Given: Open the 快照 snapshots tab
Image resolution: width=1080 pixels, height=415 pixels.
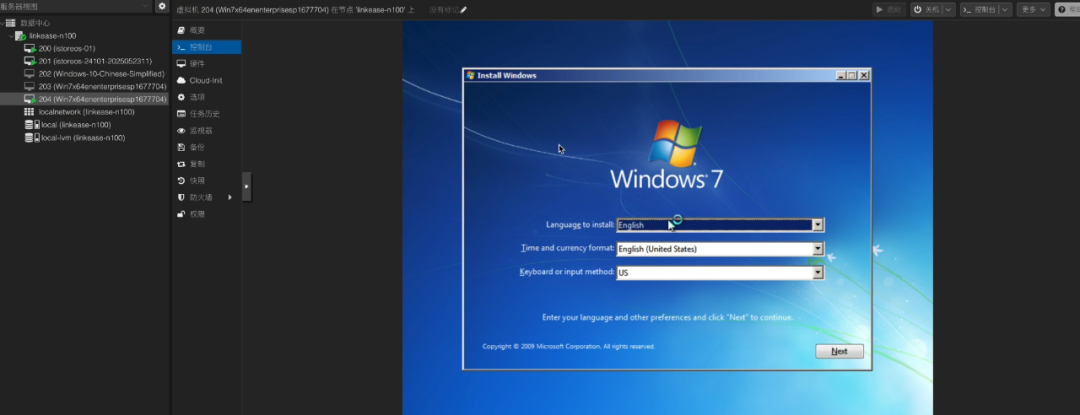Looking at the screenshot, I should pyautogui.click(x=207, y=180).
